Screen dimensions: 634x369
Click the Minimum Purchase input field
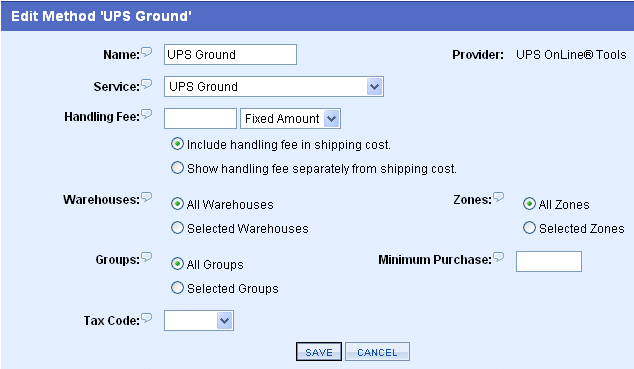(x=549, y=261)
